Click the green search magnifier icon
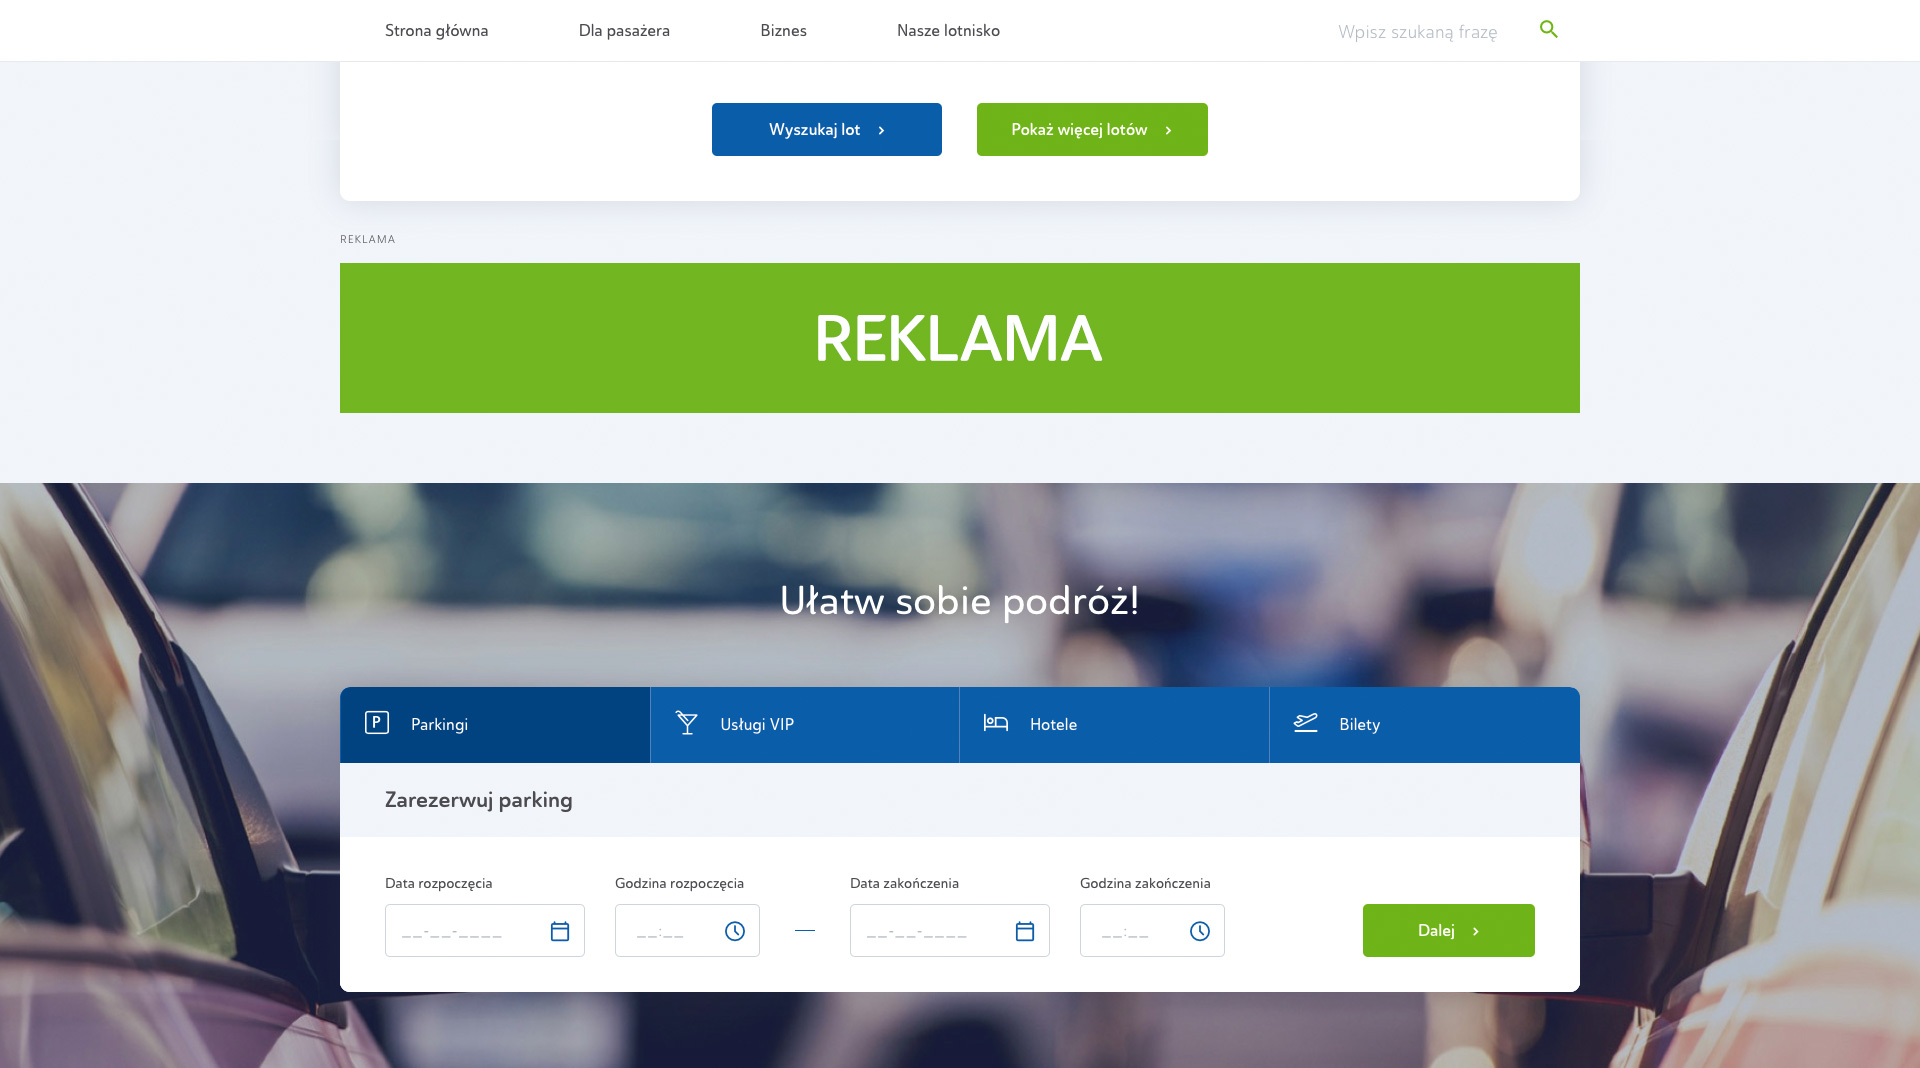Image resolution: width=1920 pixels, height=1068 pixels. 1548,30
